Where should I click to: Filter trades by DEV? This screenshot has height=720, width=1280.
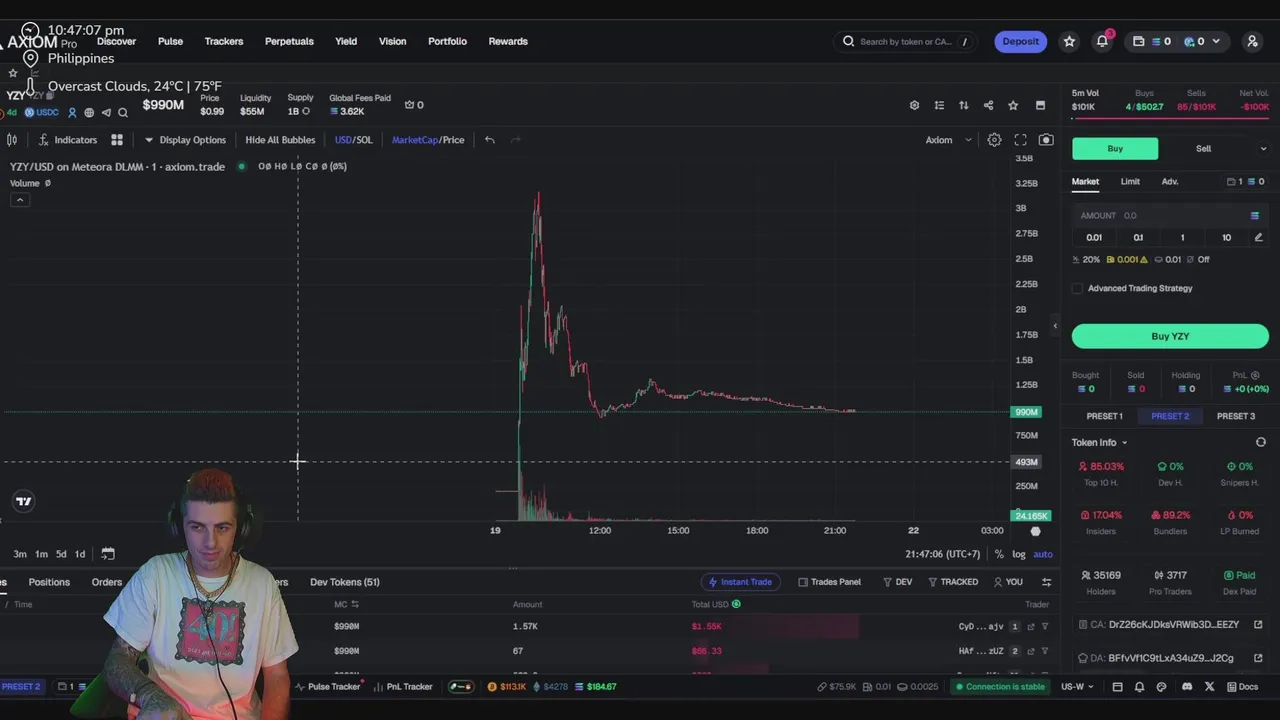tap(898, 582)
